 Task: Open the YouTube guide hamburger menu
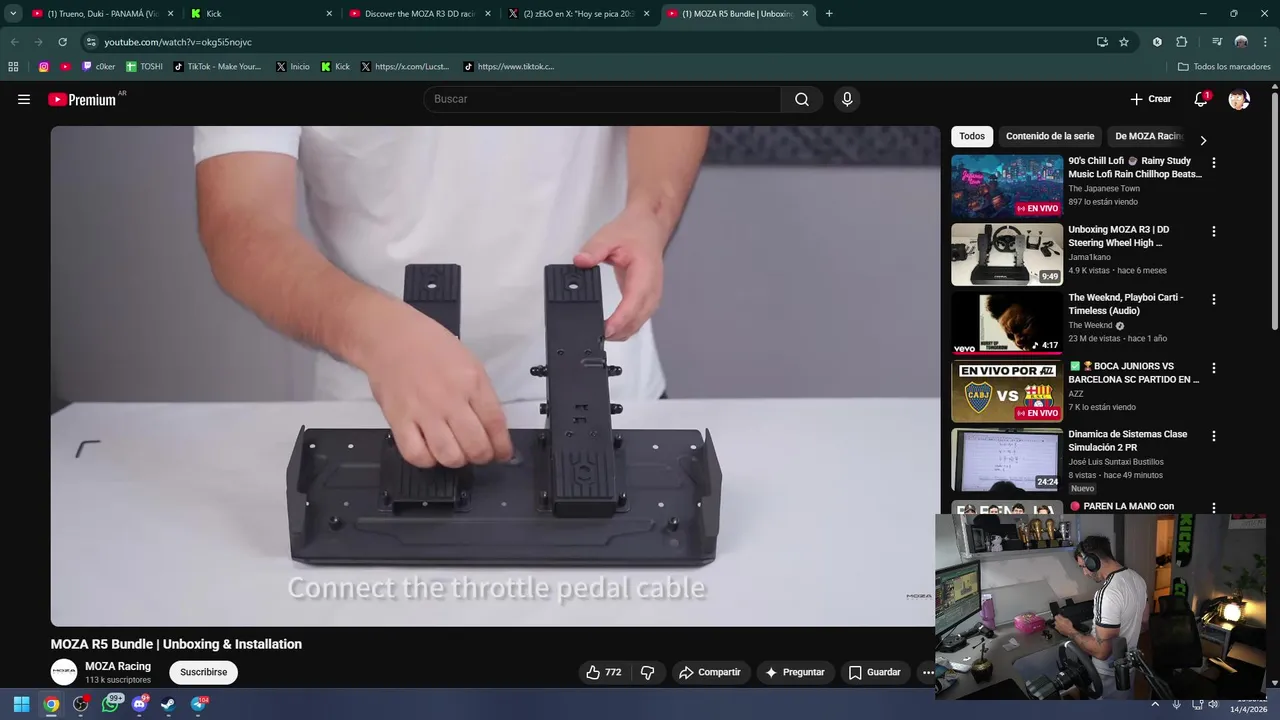click(24, 99)
